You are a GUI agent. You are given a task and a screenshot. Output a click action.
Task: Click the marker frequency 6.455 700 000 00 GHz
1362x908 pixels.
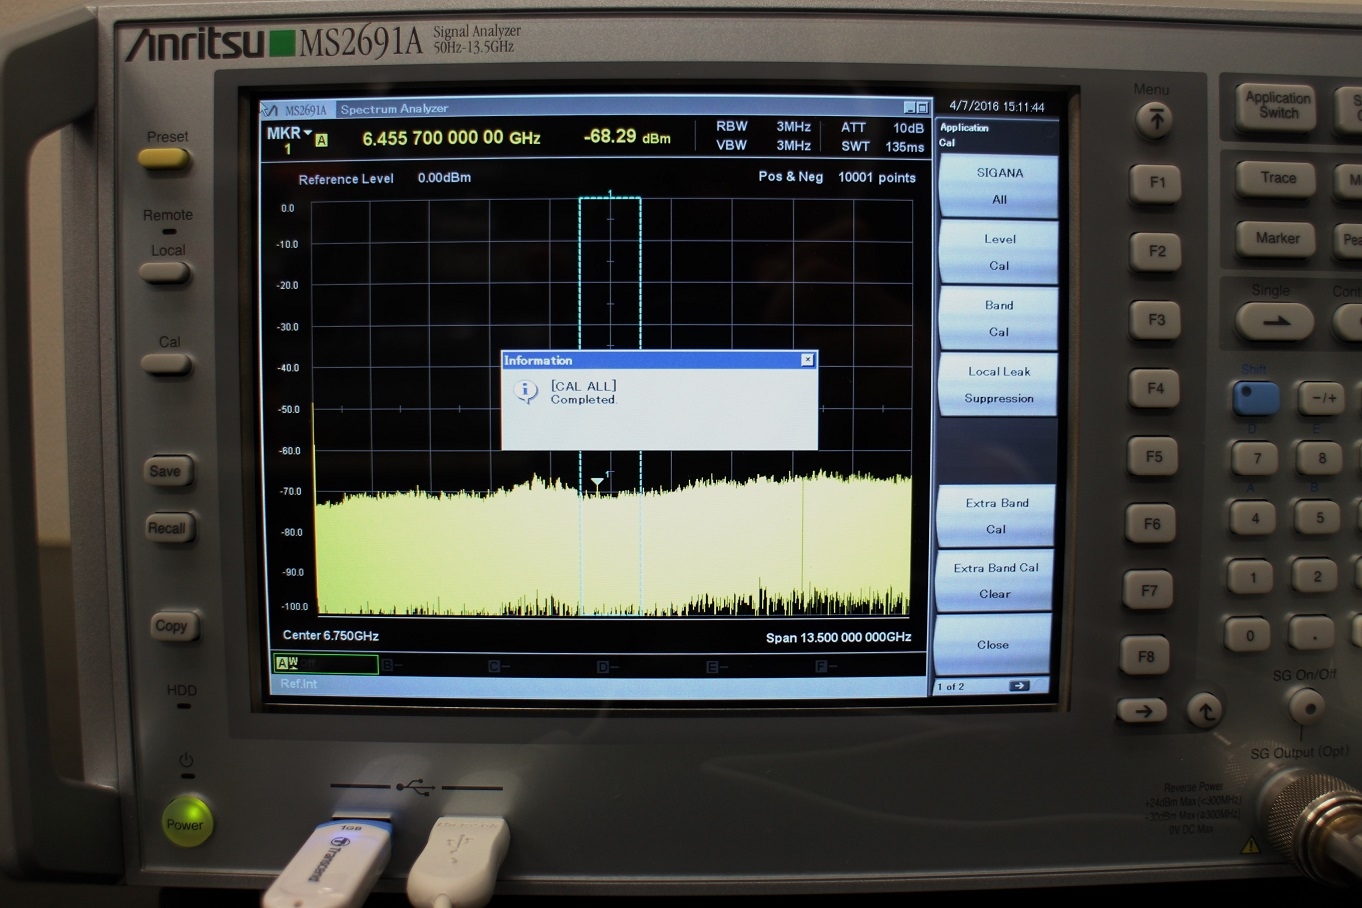click(451, 138)
